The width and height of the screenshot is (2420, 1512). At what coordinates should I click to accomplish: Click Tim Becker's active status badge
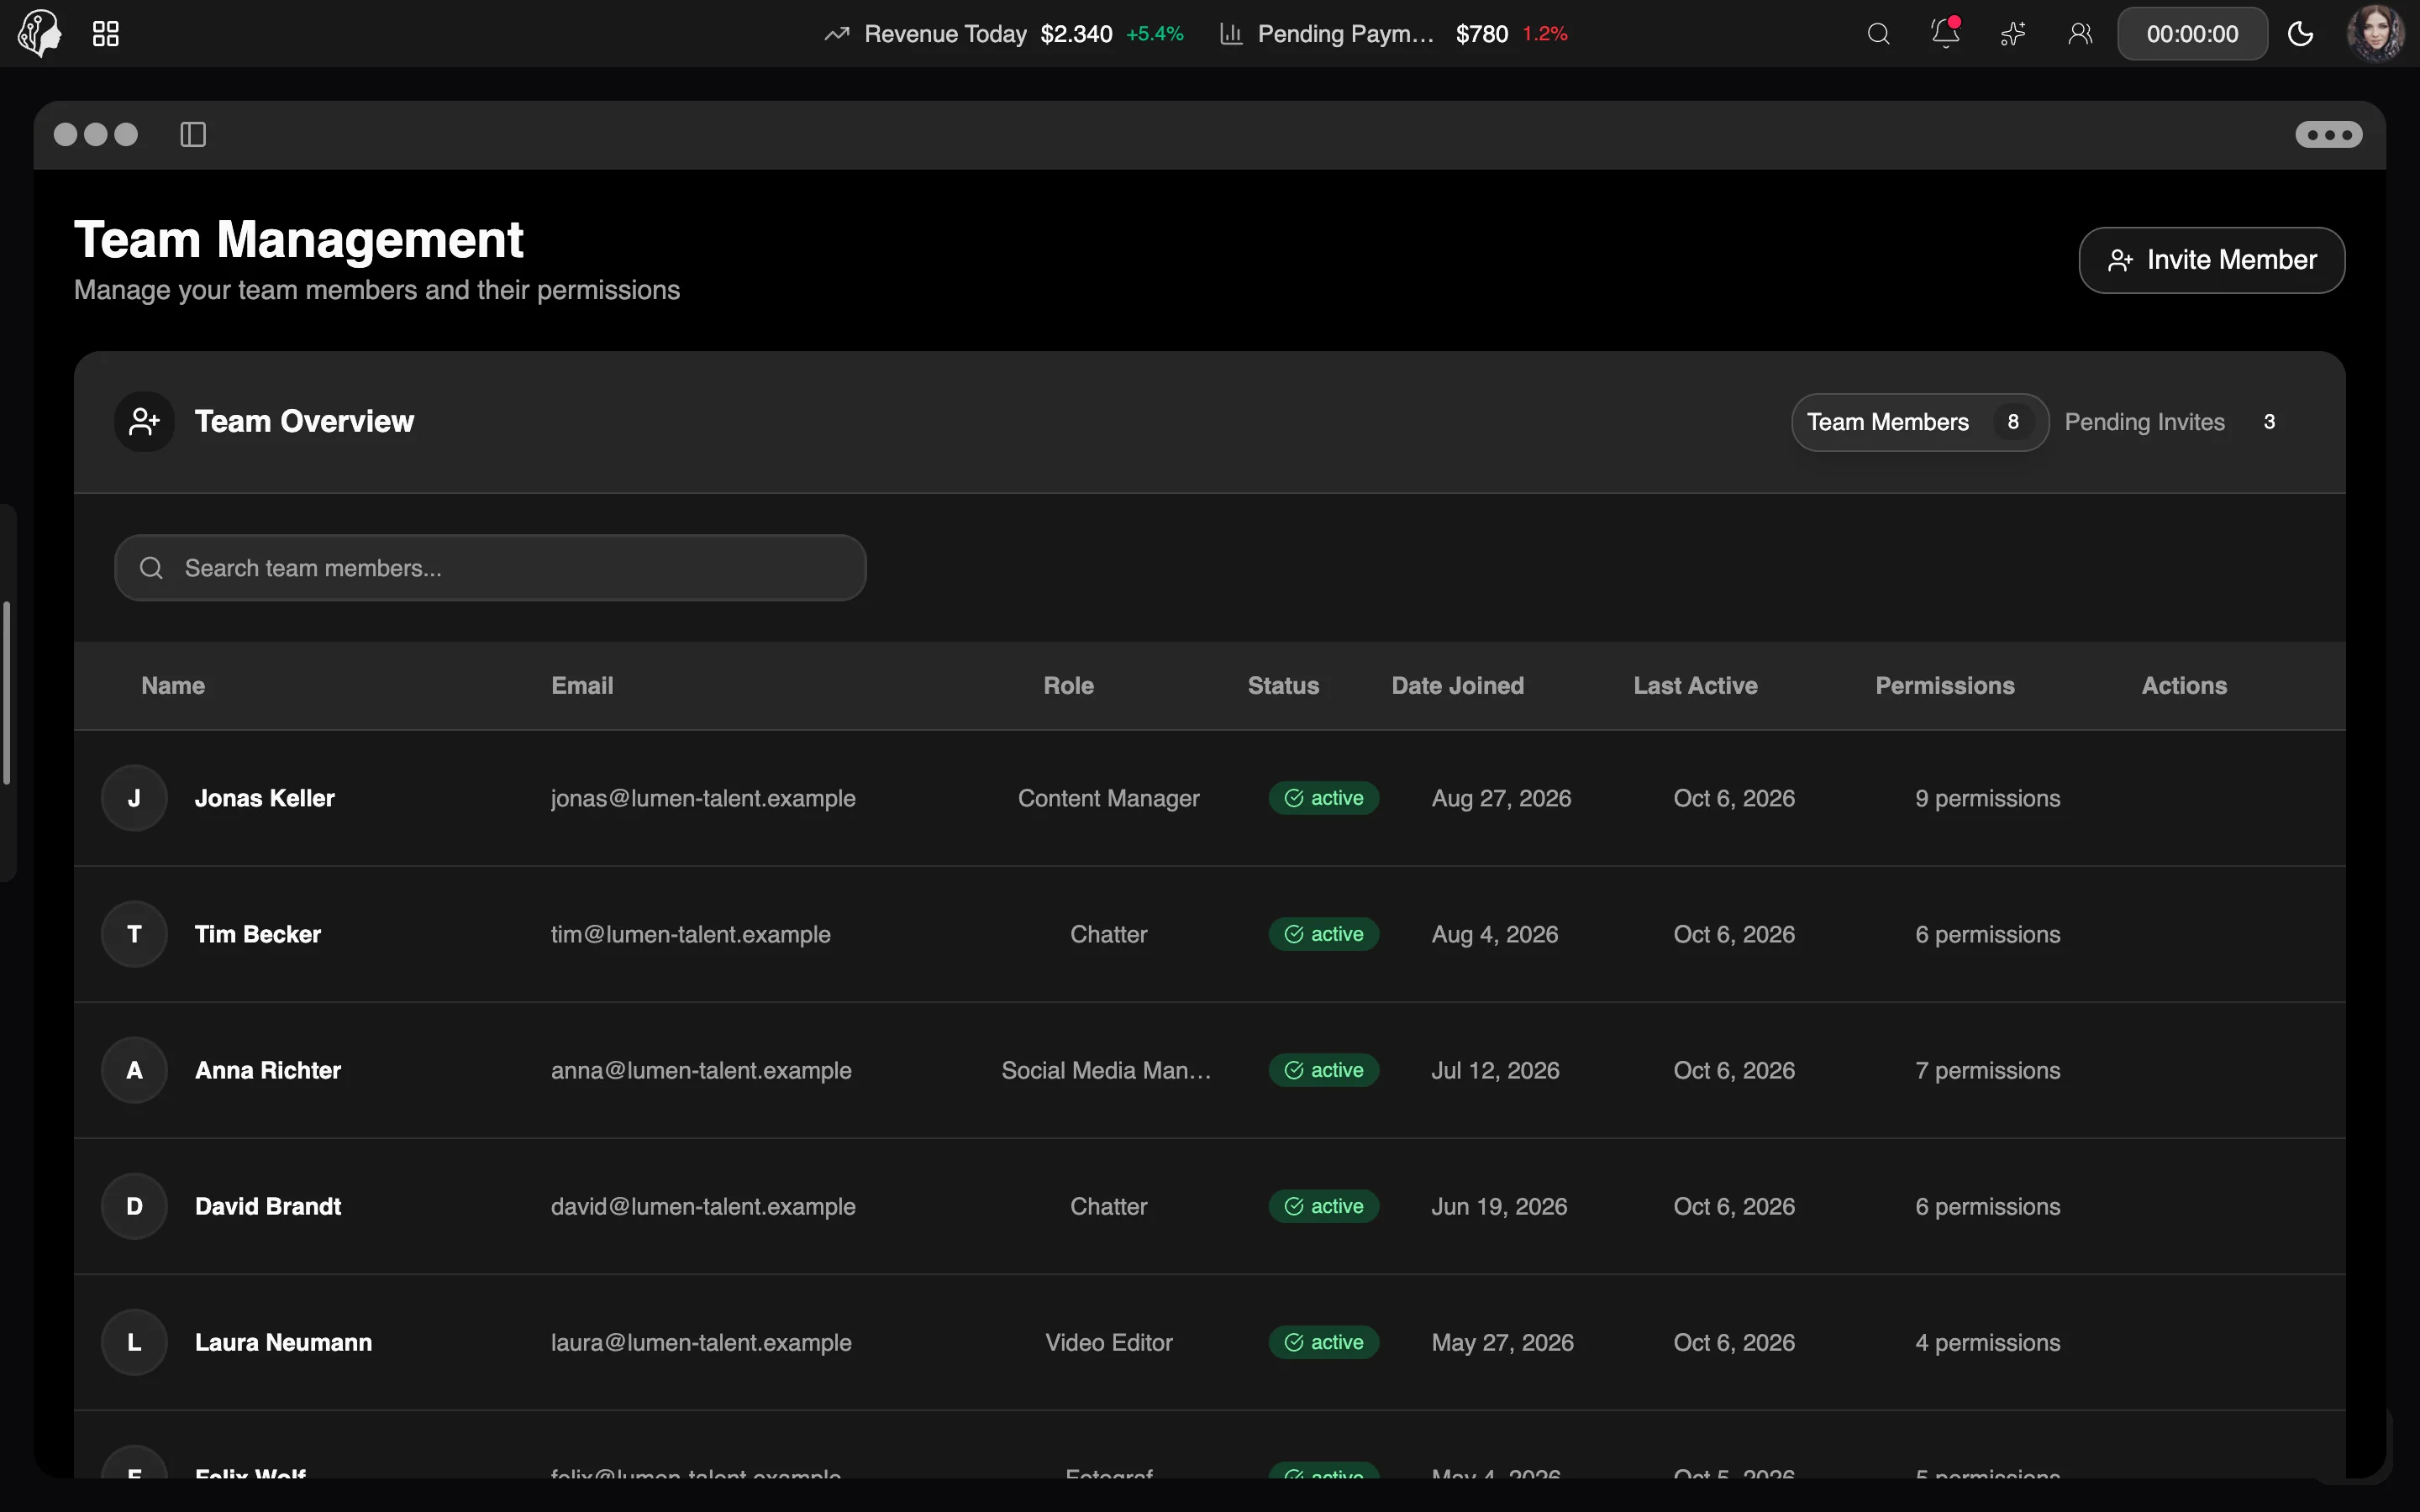[1323, 934]
